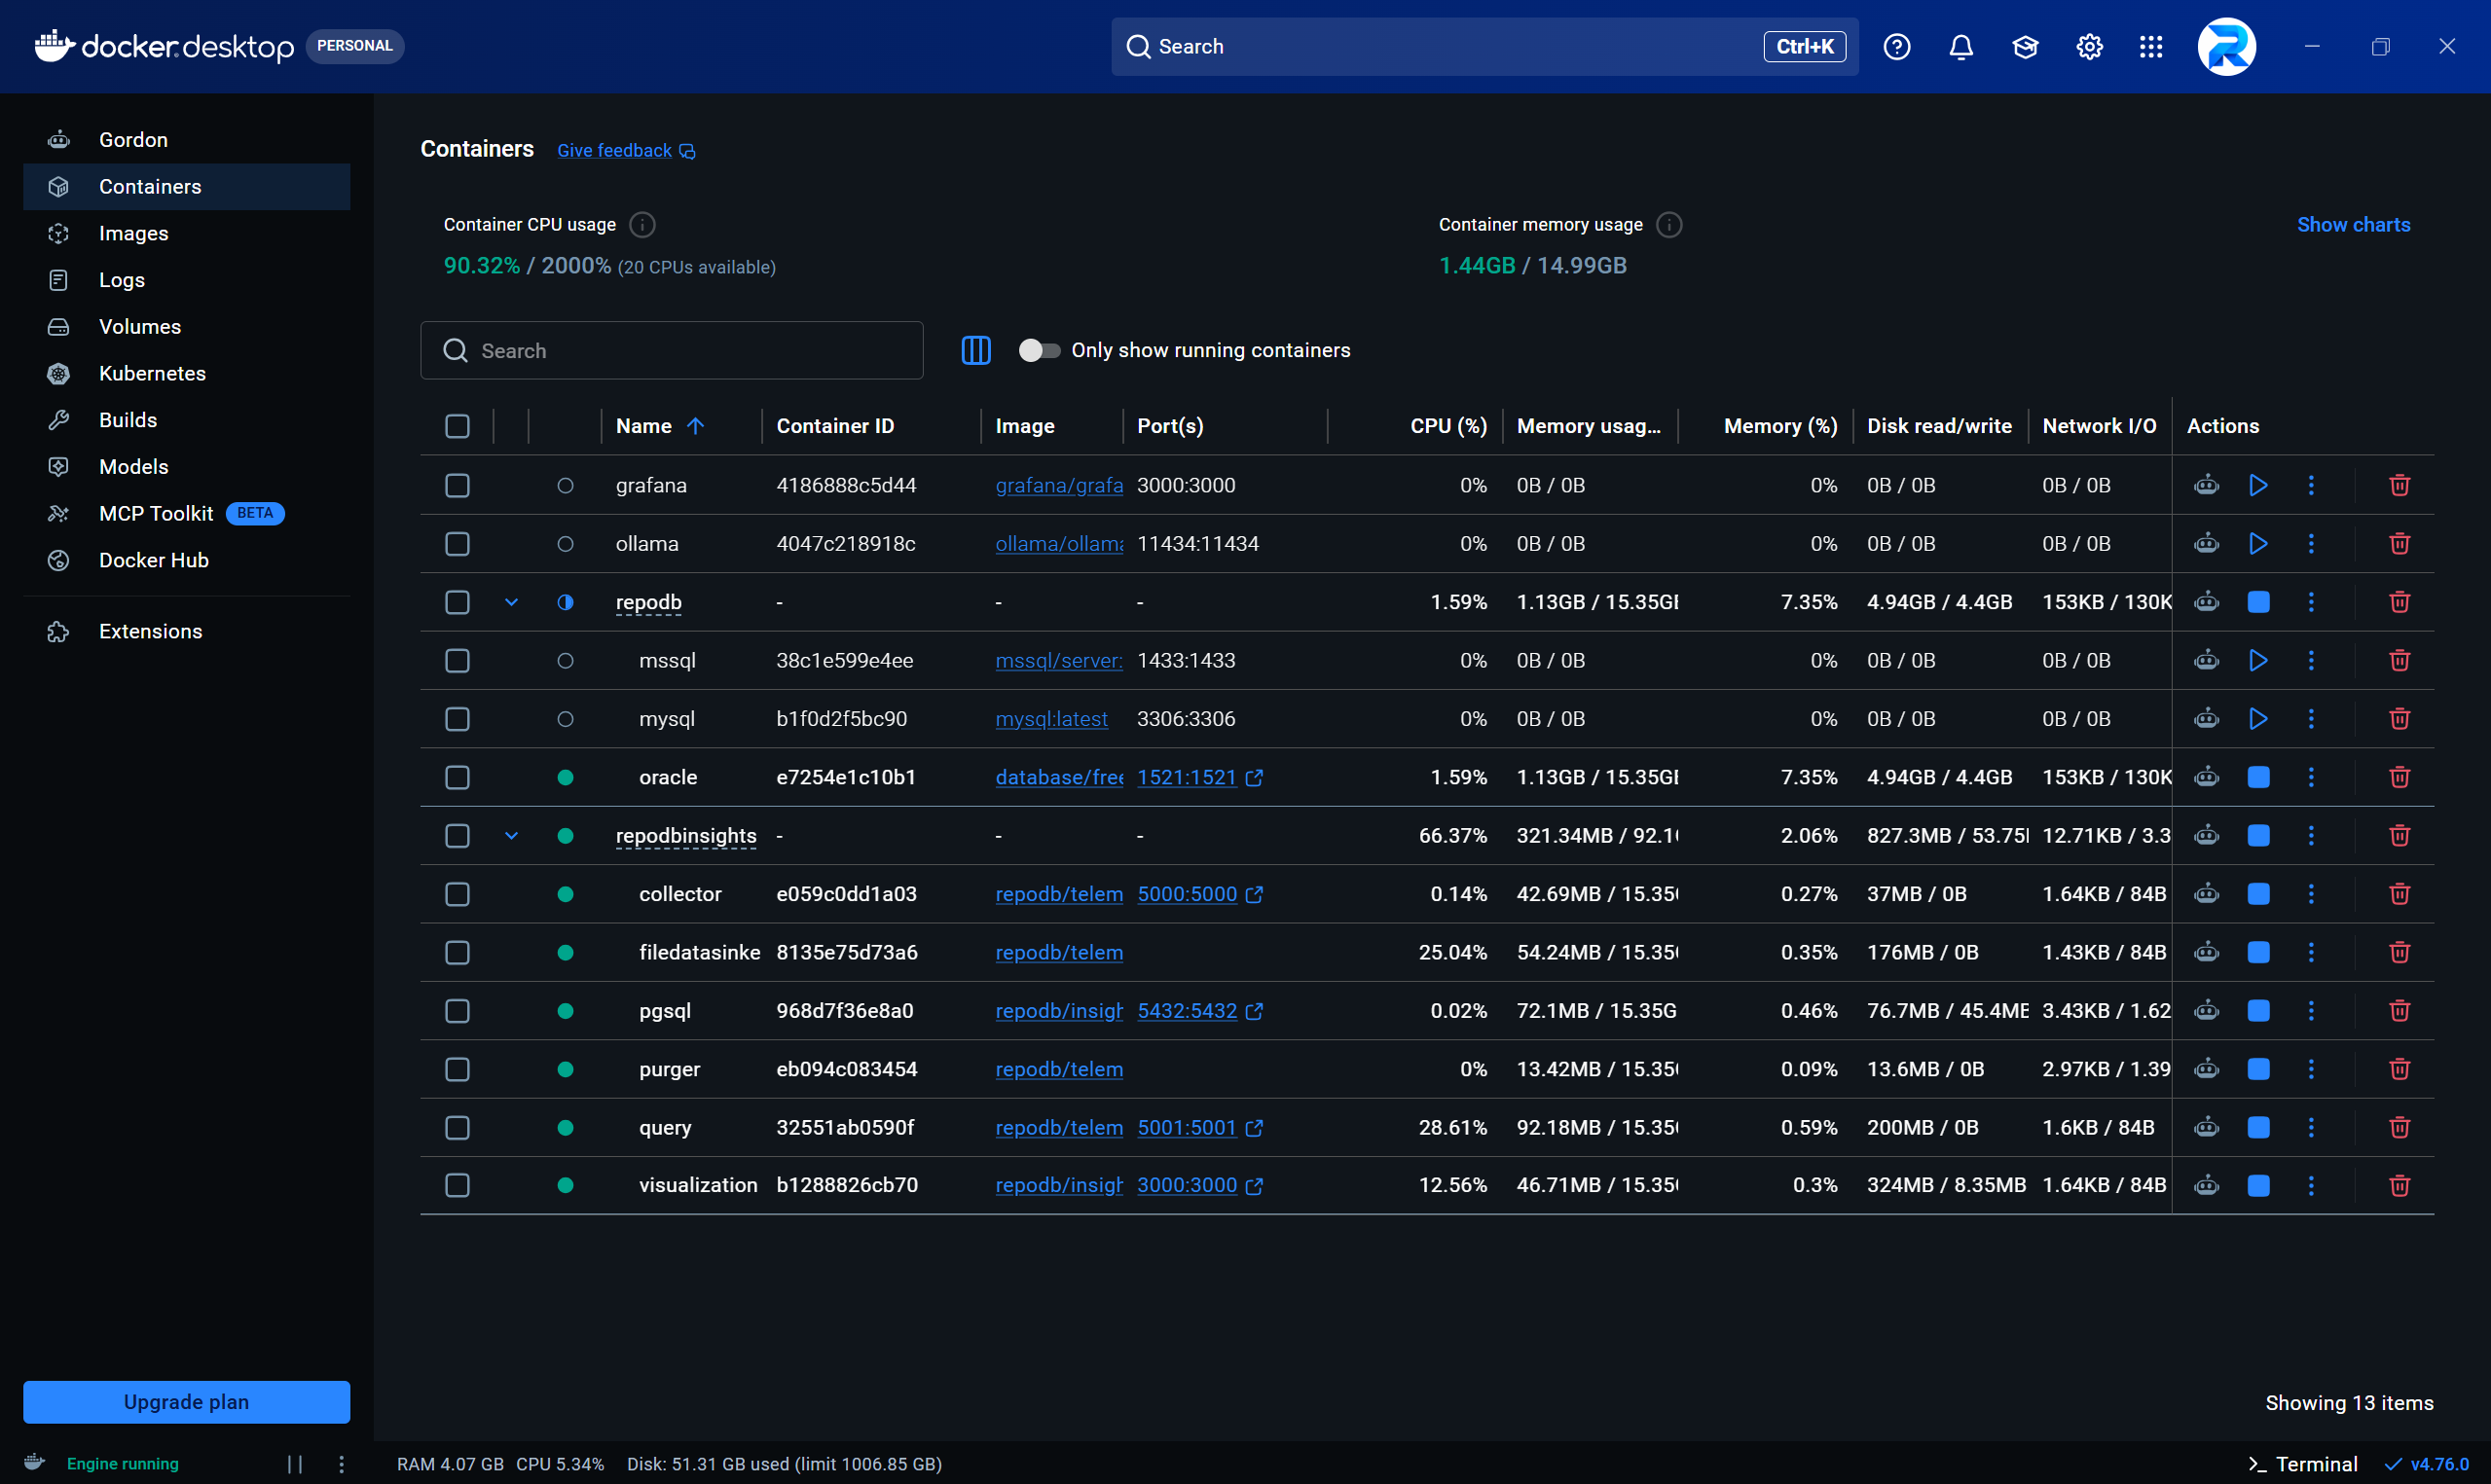Open more actions for repodb

(x=2310, y=602)
